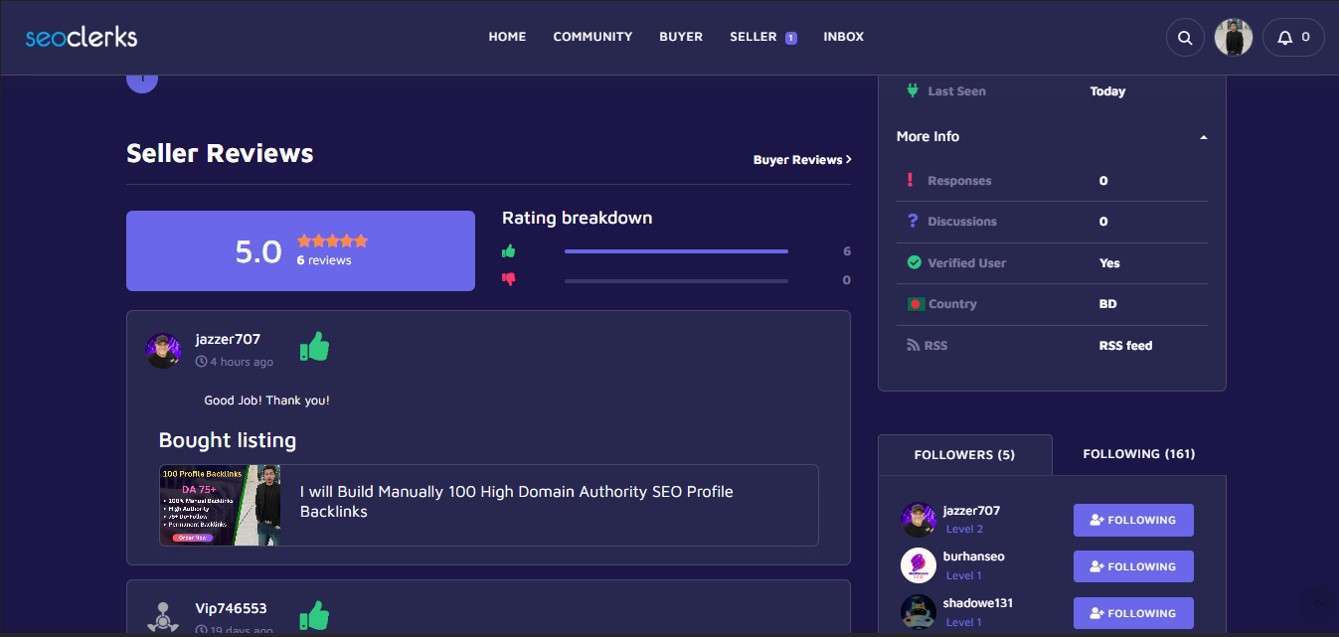Viewport: 1339px width, 637px height.
Task: Open the 100 Profile Backlinks listing thumbnail
Action: point(220,505)
